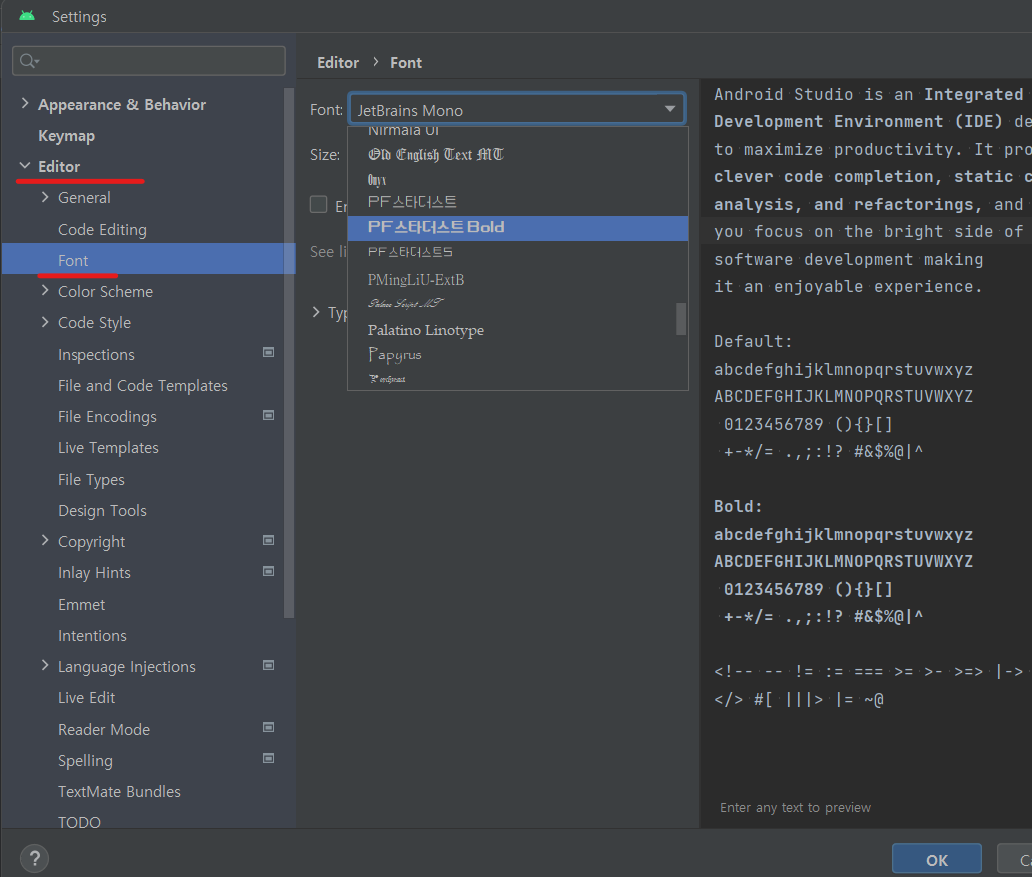Expand the Language Injections chevron
This screenshot has height=877, width=1032.
[x=45, y=666]
